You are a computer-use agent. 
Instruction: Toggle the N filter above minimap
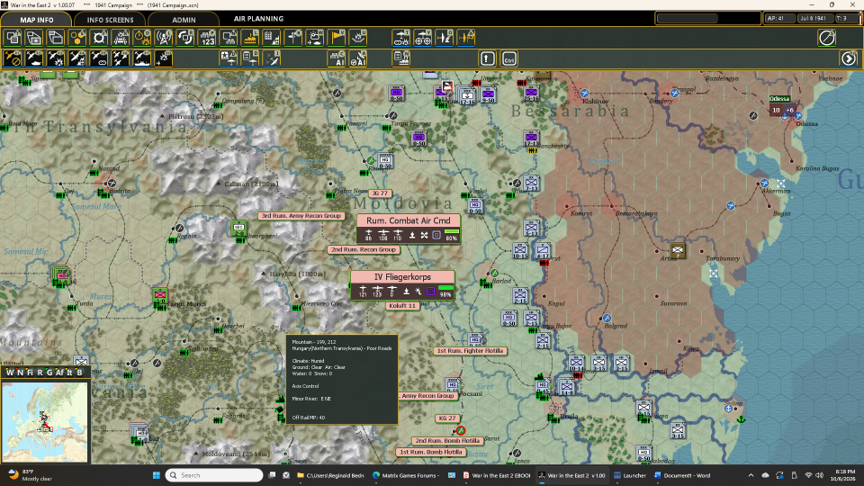(x=20, y=372)
